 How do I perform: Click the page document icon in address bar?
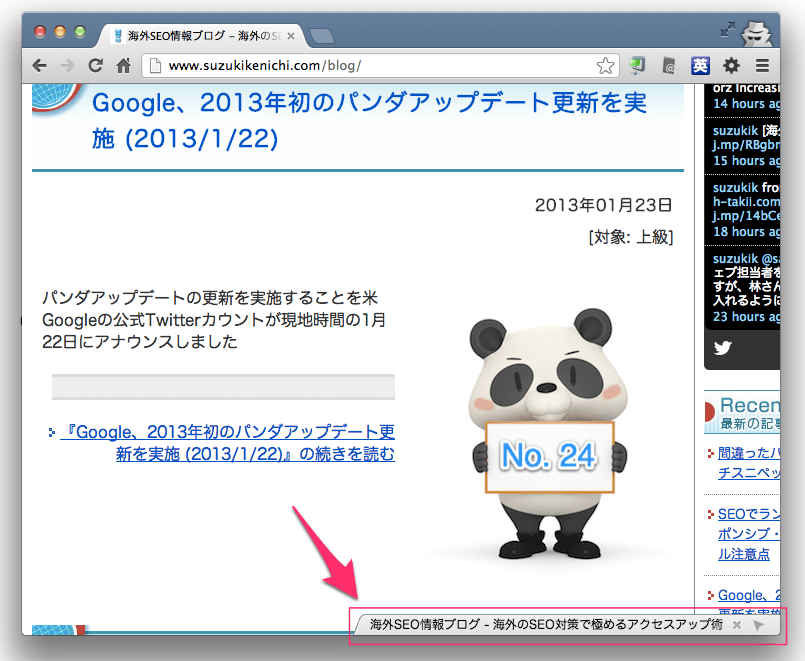155,66
